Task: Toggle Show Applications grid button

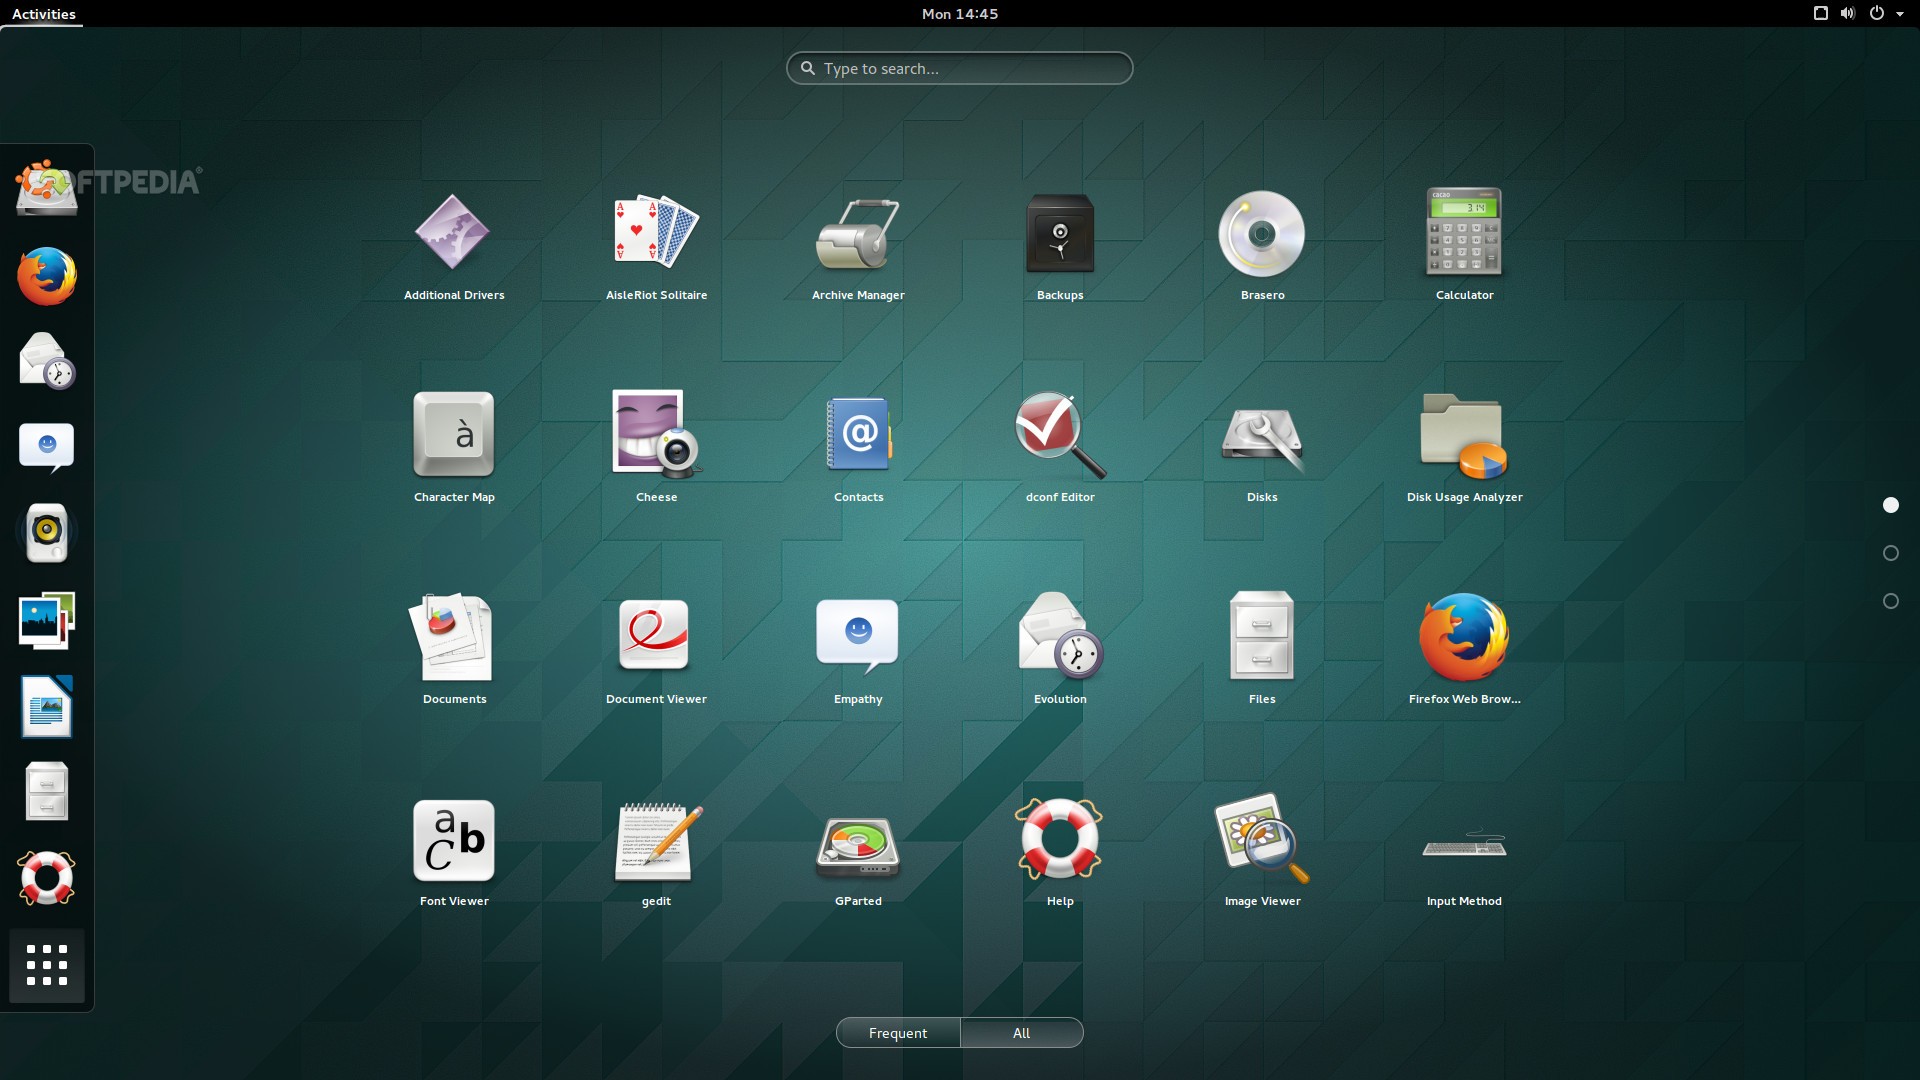Action: 47,965
